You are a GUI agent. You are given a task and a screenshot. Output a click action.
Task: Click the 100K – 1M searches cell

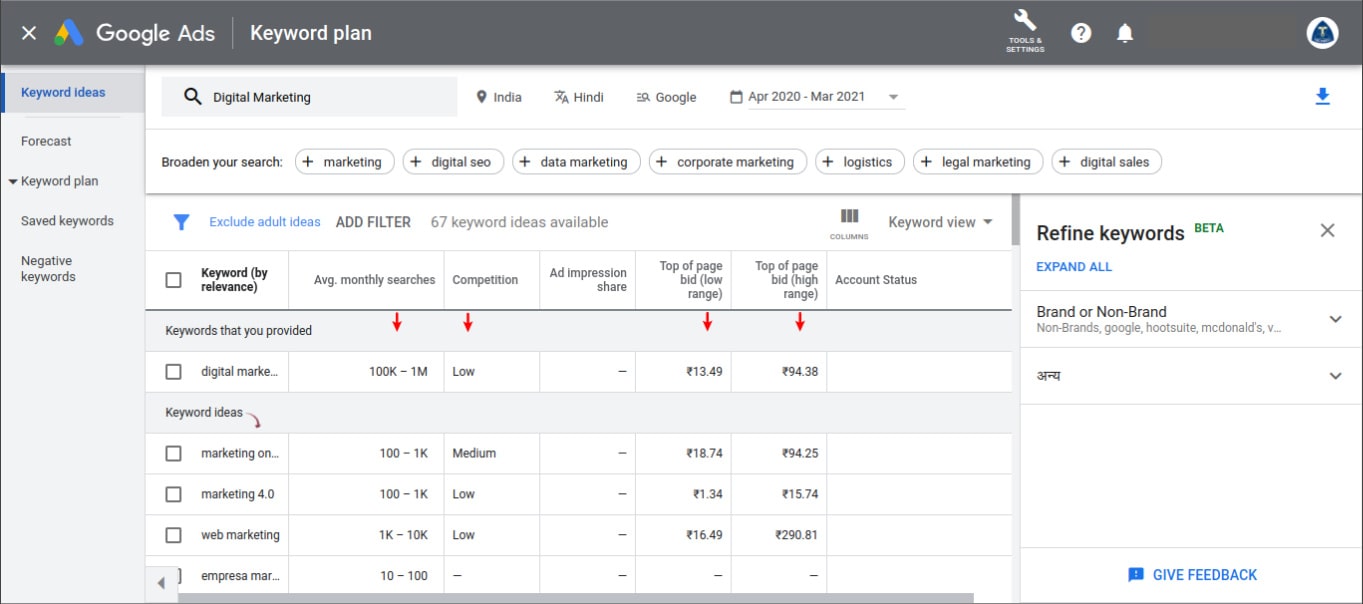pyautogui.click(x=398, y=371)
